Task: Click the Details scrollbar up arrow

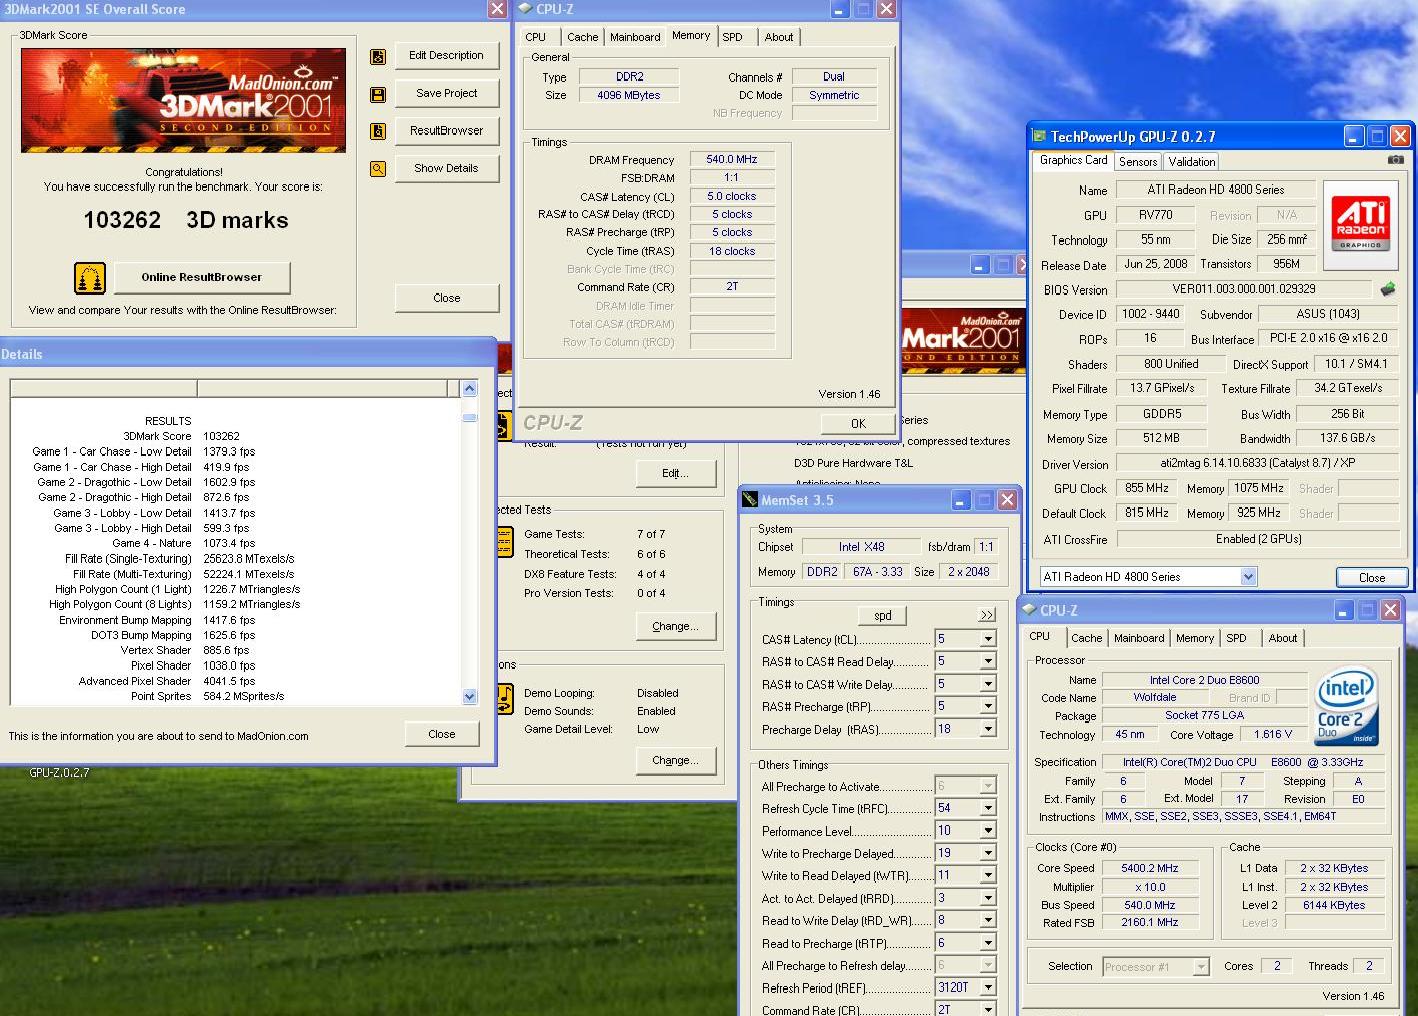Action: coord(470,389)
